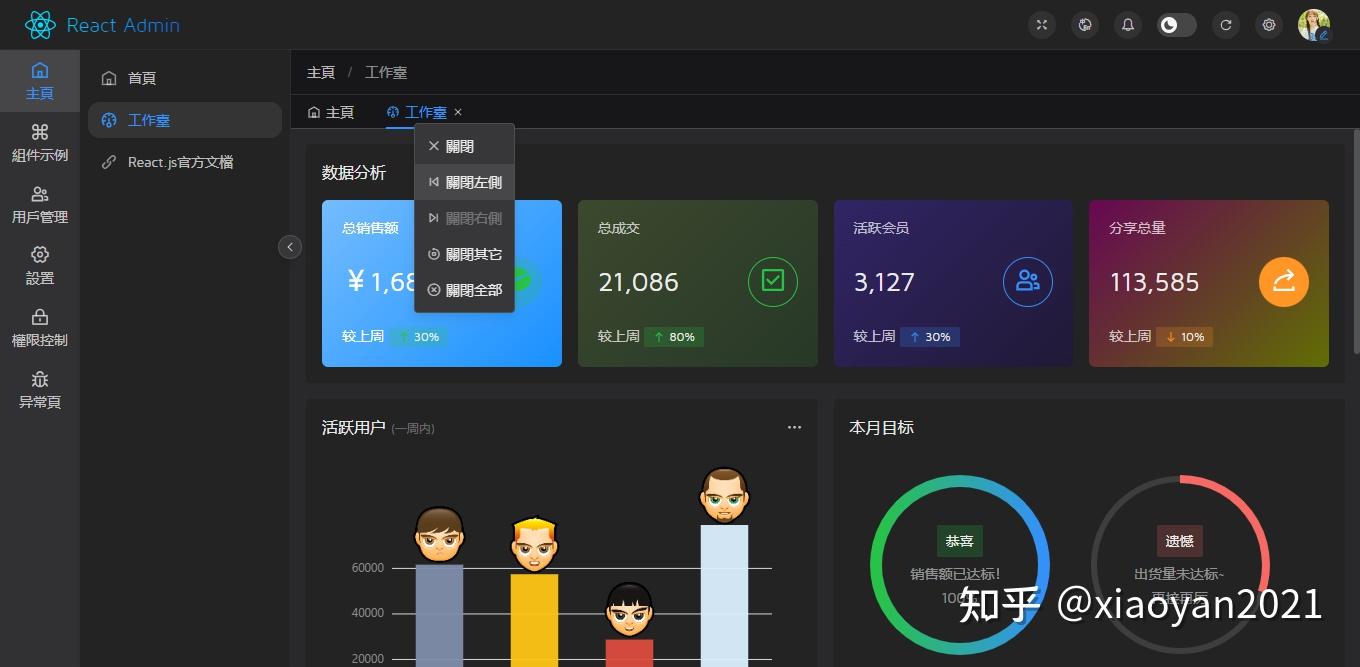Screen dimensions: 1360x667
Task: Open notifications via the bell icon
Action: click(1127, 24)
